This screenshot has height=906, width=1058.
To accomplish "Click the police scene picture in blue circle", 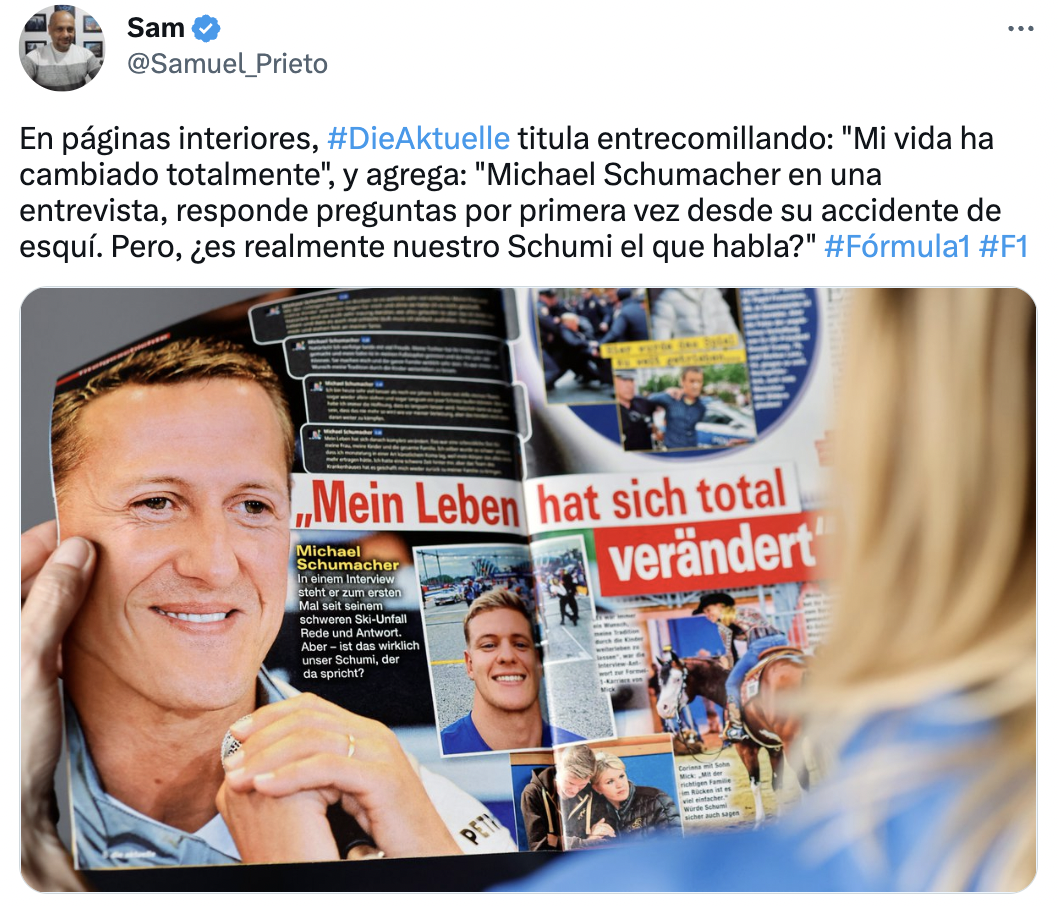I will (644, 371).
